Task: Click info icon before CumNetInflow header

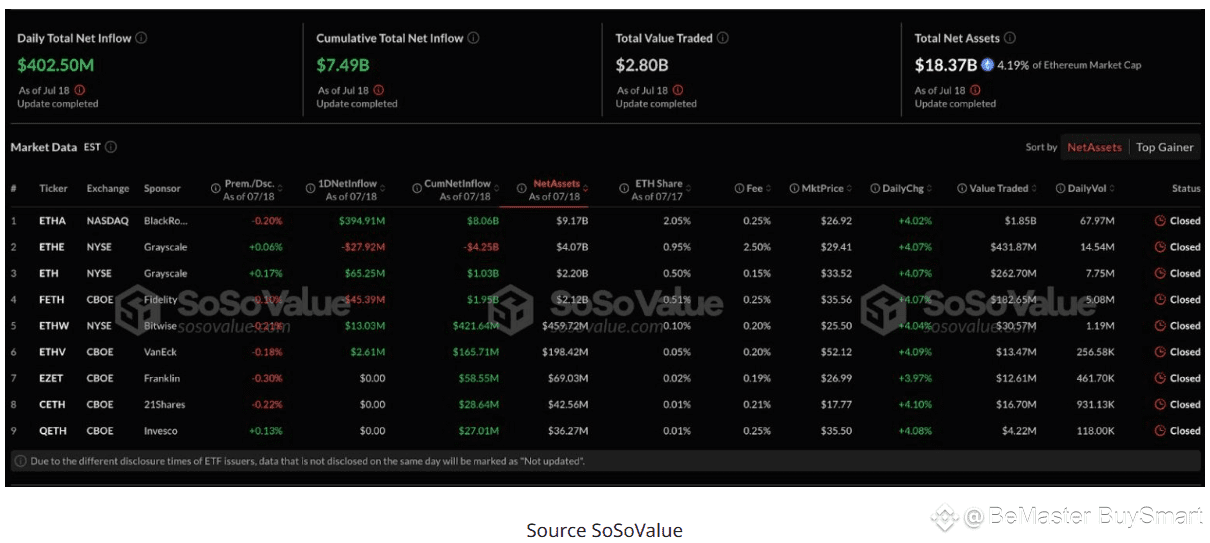Action: [x=417, y=188]
